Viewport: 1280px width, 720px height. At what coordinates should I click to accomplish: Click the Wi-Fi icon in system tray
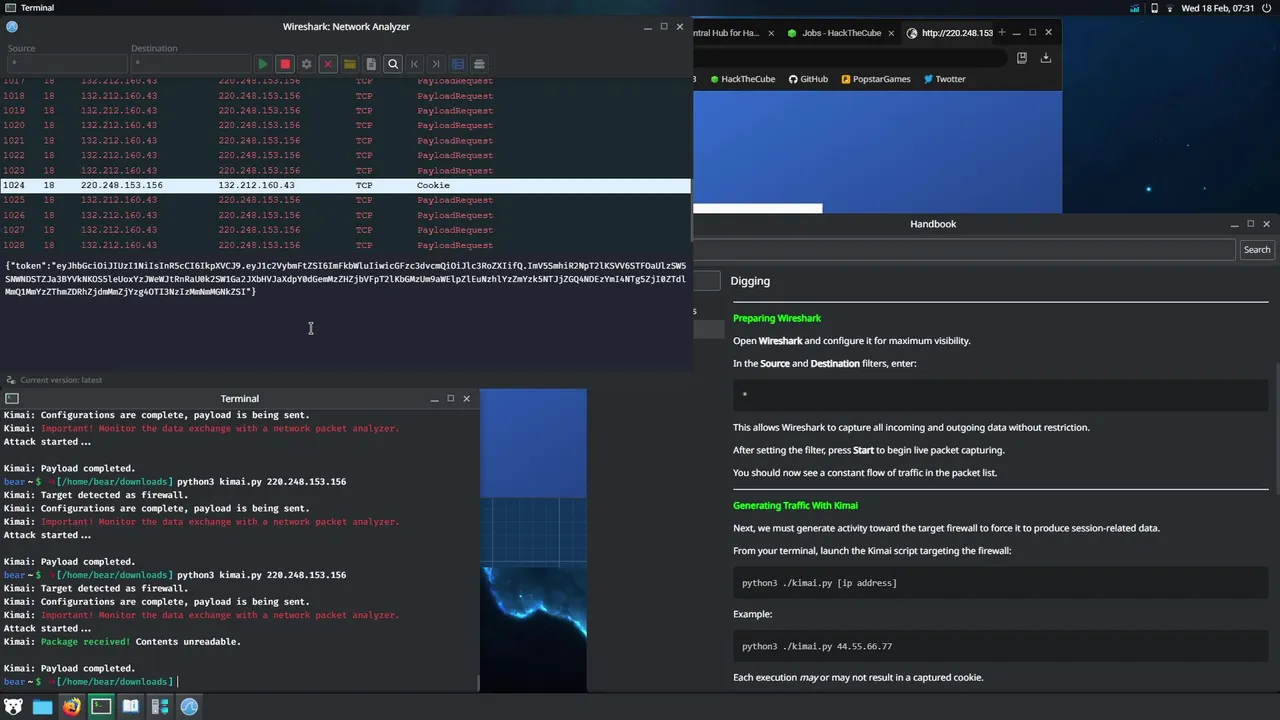coord(1171,8)
